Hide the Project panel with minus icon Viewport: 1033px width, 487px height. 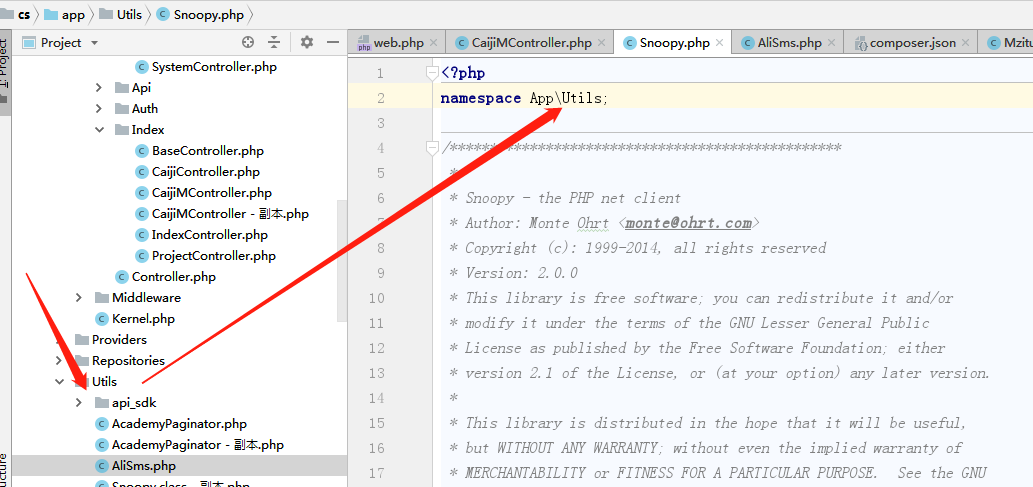point(333,42)
